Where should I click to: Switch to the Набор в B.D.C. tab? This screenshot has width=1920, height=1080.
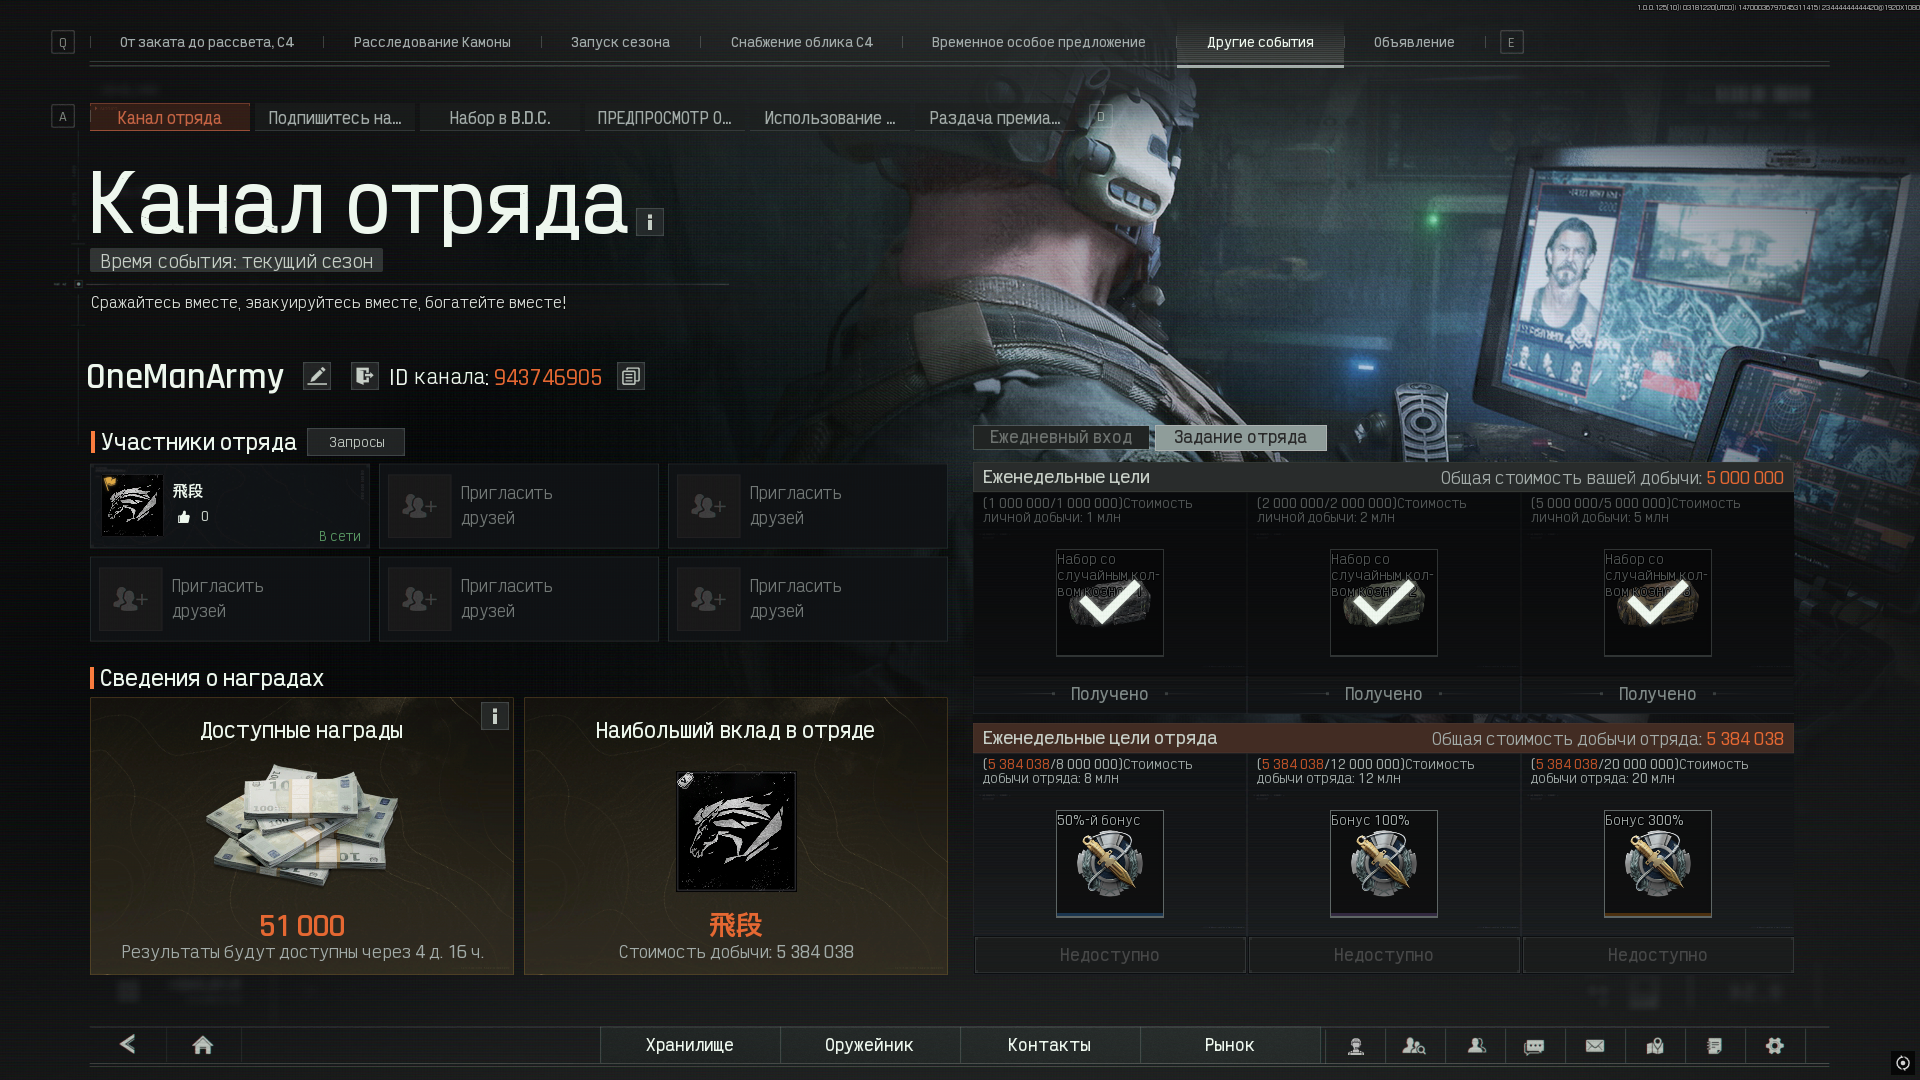pyautogui.click(x=500, y=118)
